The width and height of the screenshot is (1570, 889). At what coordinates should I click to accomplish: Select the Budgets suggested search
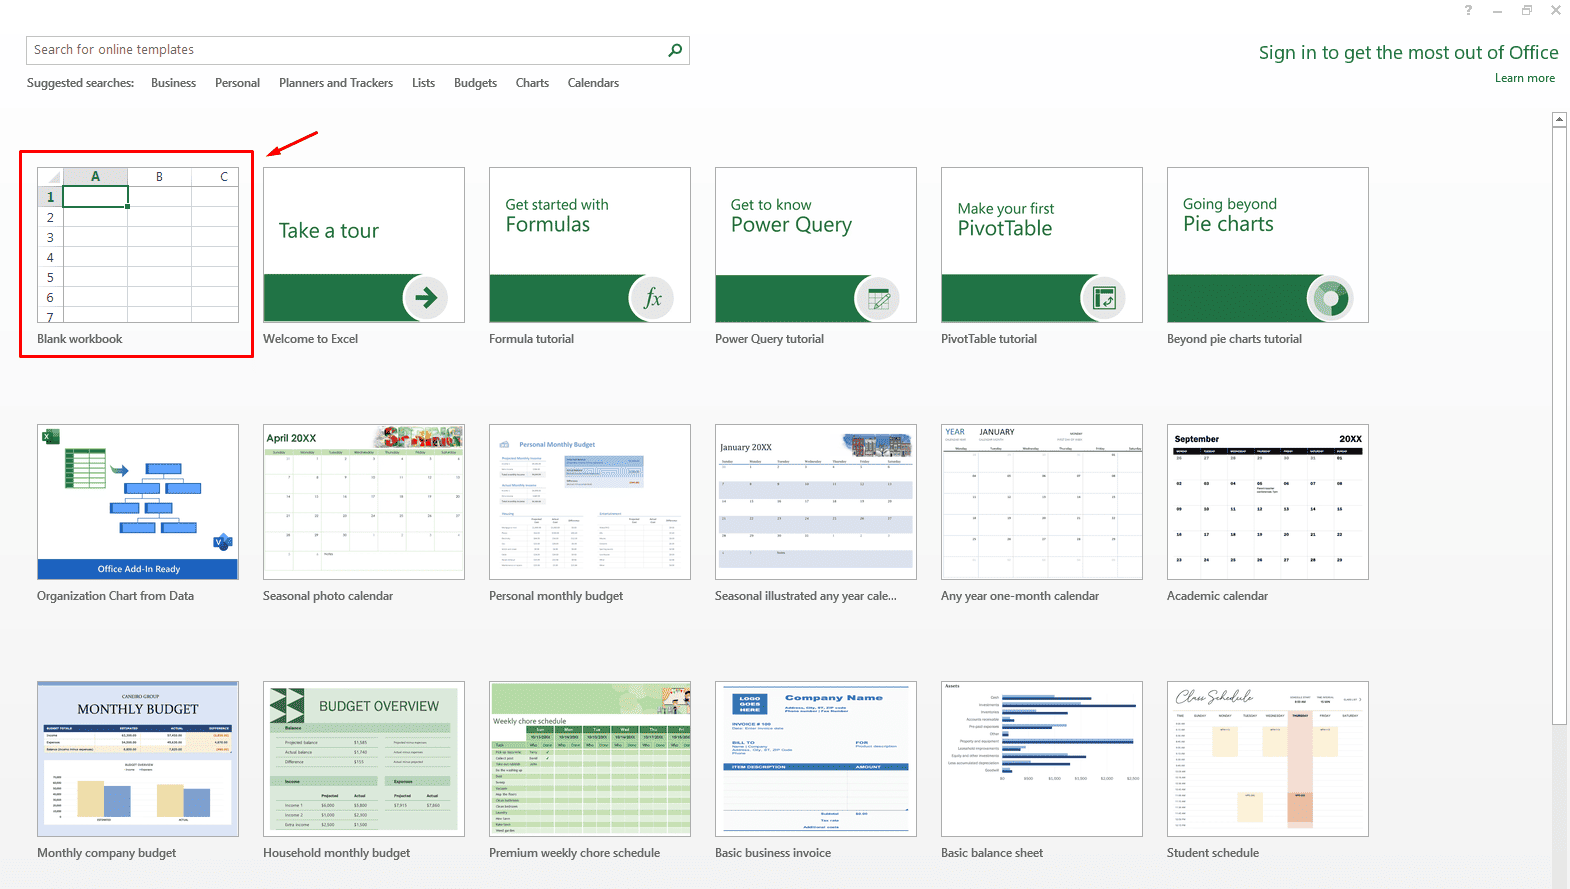[475, 83]
